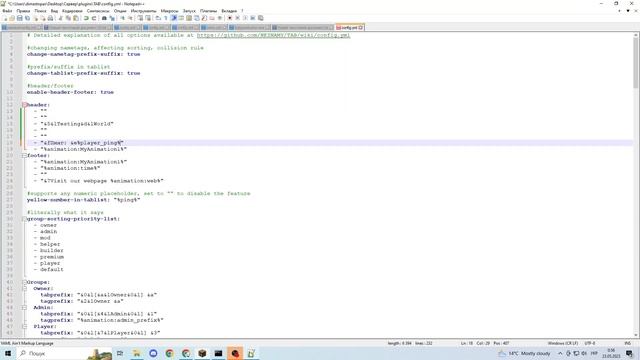Start macro recording with red dot icon
640x360 pixels.
229,18
